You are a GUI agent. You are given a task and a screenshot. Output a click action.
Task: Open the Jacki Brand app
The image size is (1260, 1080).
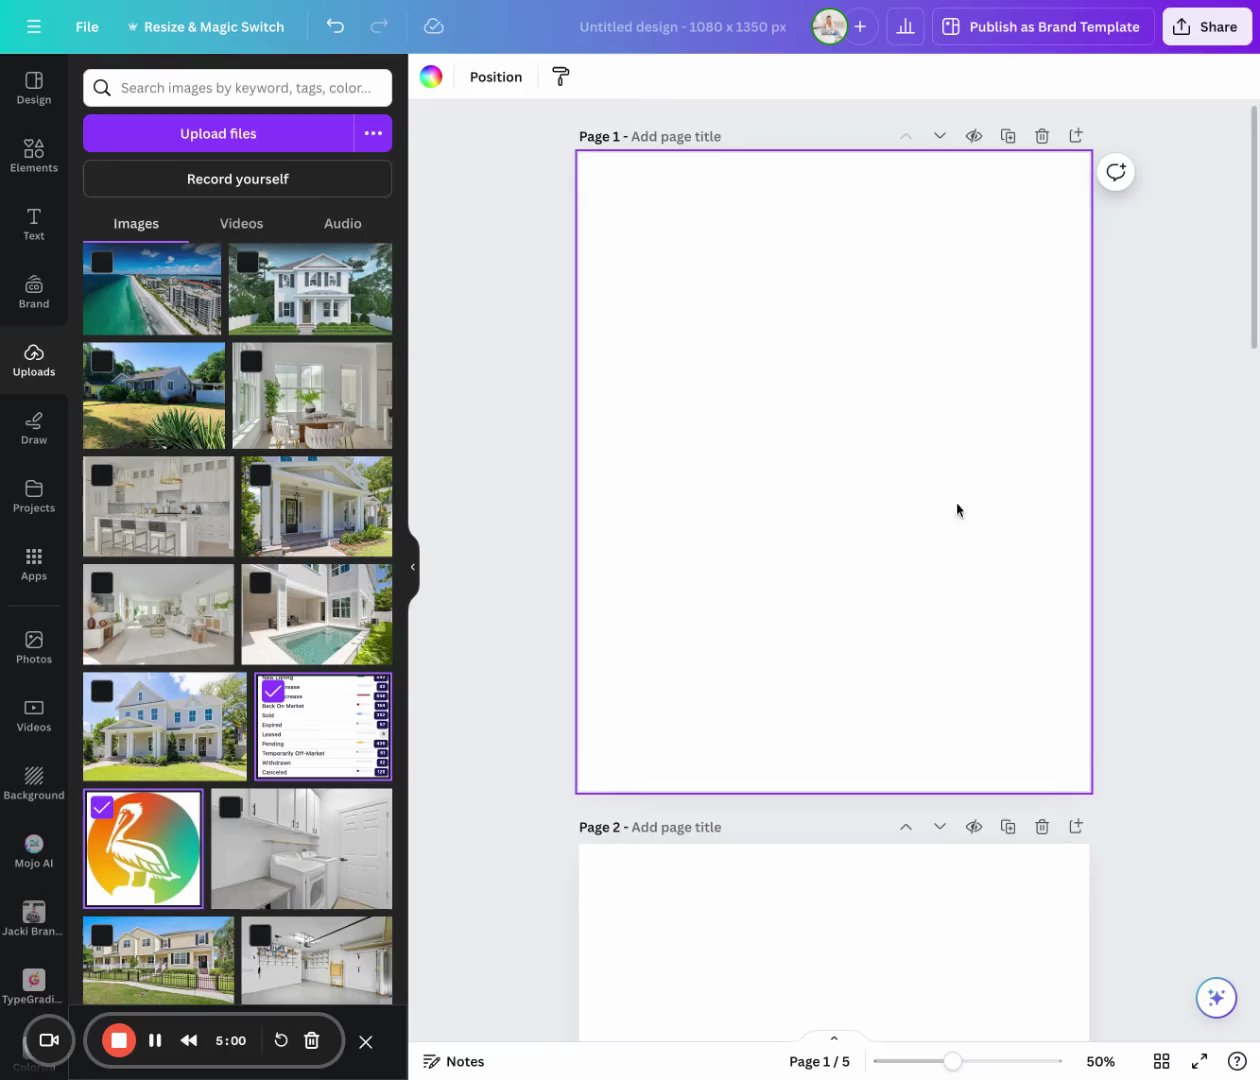(34, 919)
